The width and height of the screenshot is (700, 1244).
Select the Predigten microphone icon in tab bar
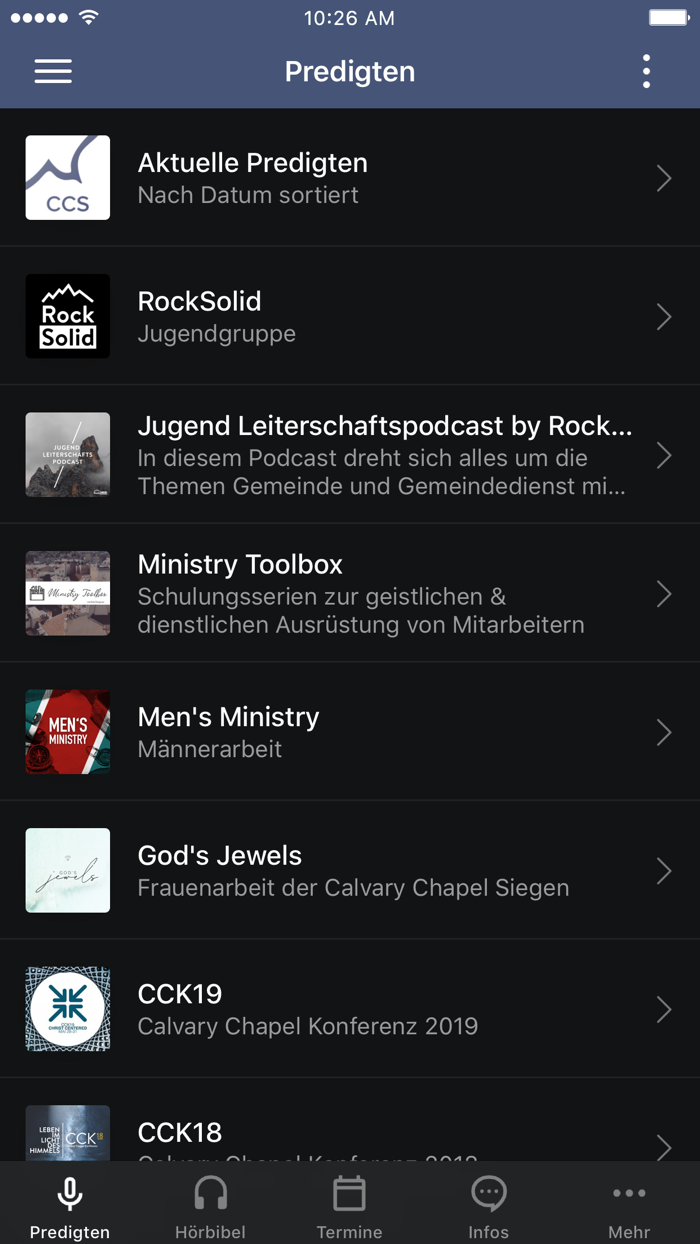(69, 1192)
